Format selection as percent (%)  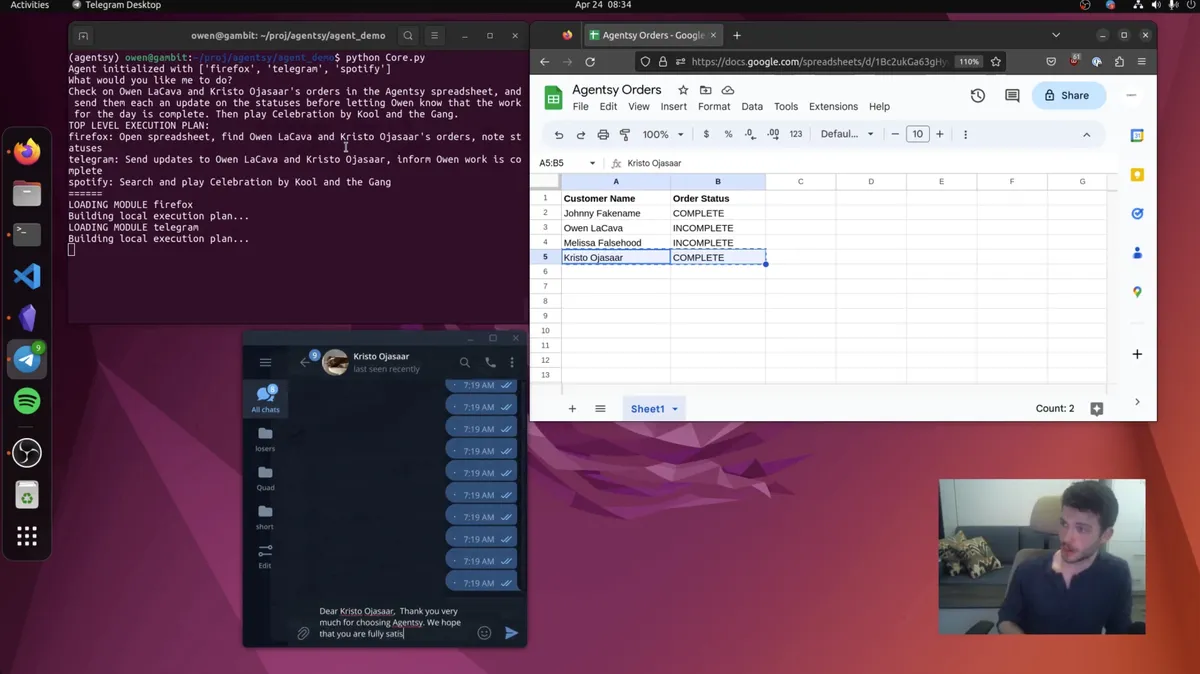(728, 134)
